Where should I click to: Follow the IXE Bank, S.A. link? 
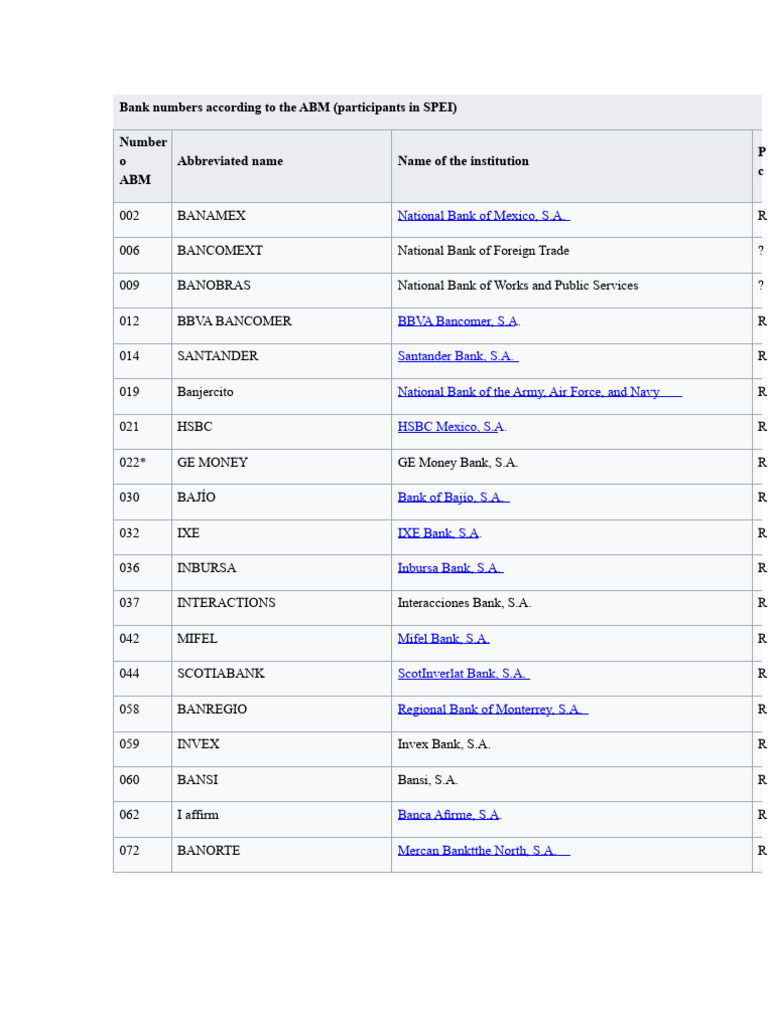[x=439, y=533]
